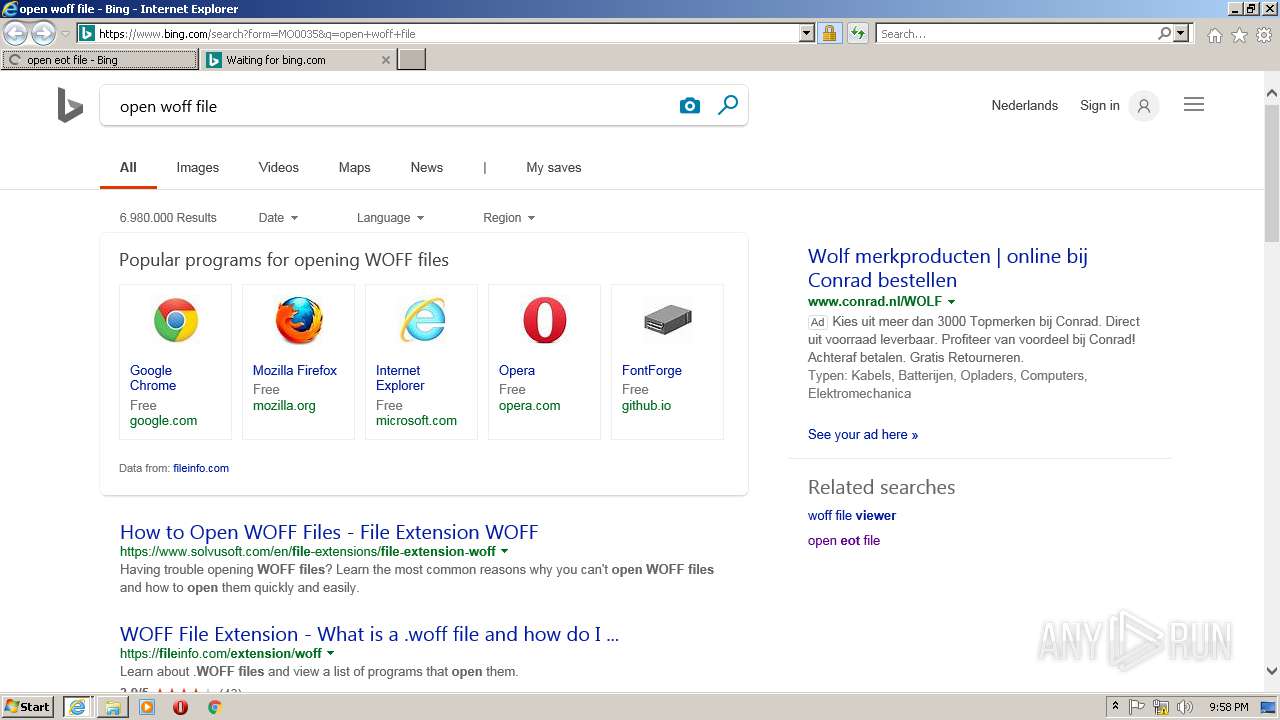Open Opera from the taskbar
This screenshot has width=1280, height=720.
coord(180,707)
